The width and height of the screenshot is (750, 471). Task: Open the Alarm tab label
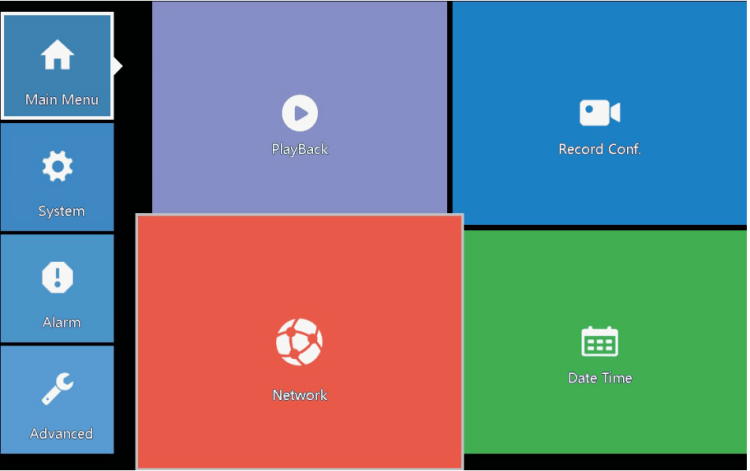(61, 322)
